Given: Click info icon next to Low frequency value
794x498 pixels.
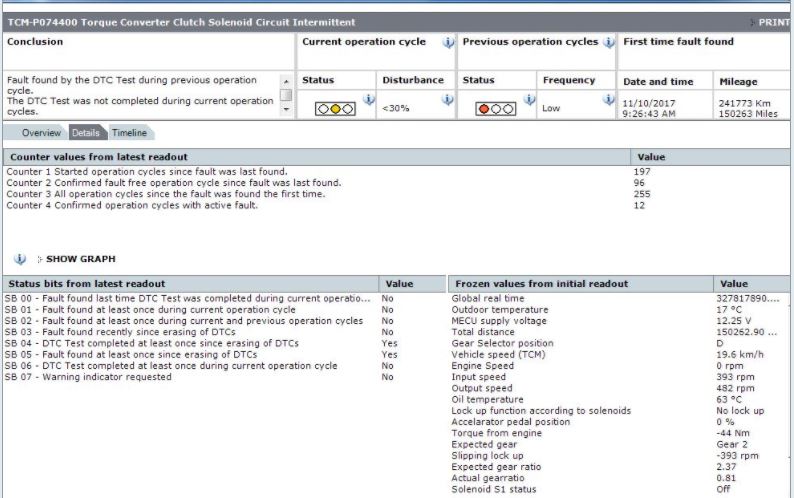Looking at the screenshot, I should 606,99.
